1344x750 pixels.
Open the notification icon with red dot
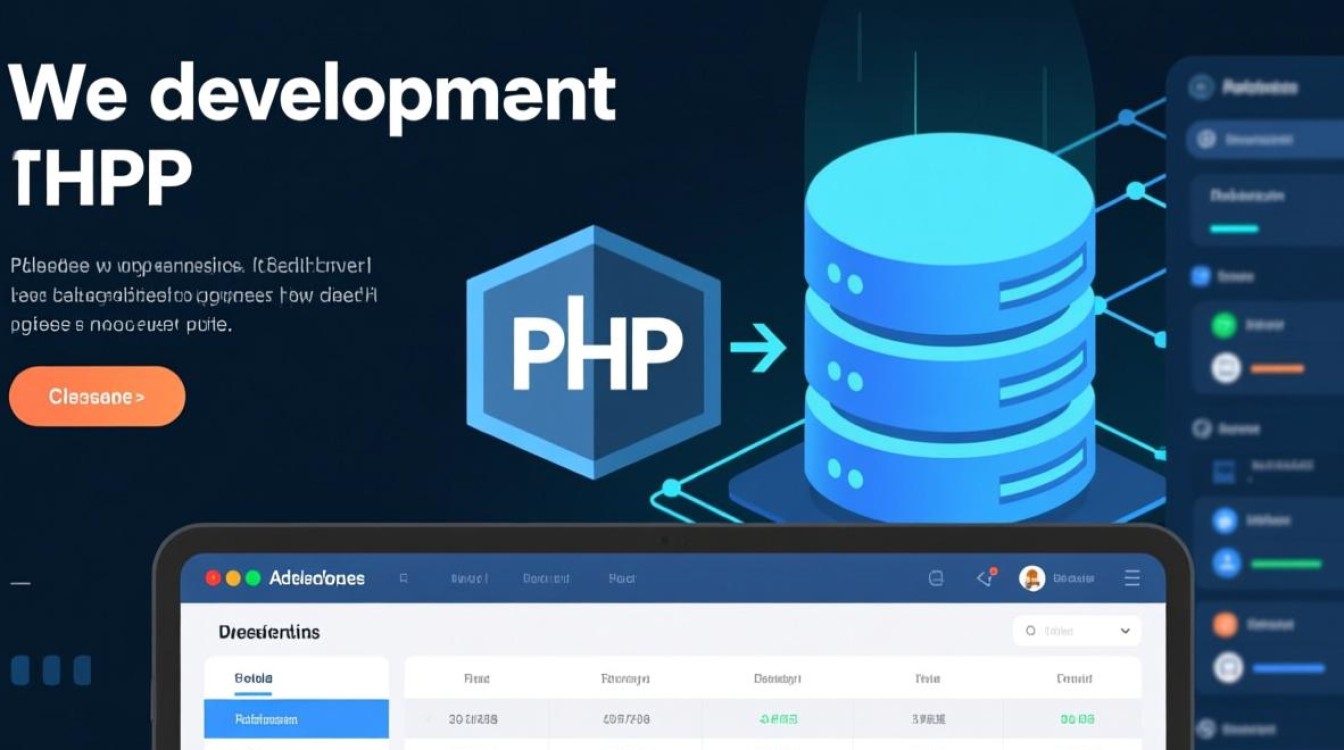(x=985, y=577)
